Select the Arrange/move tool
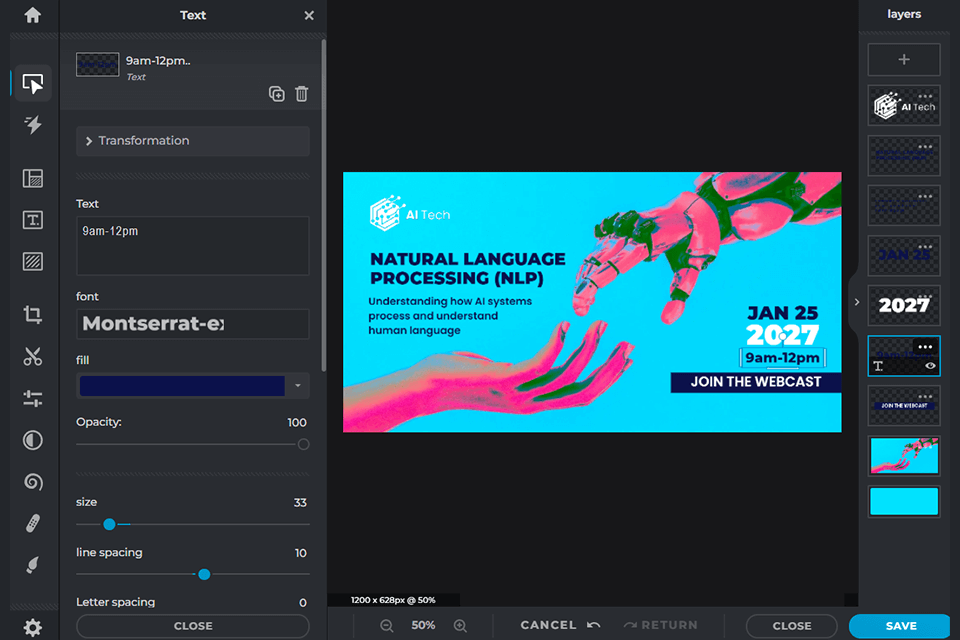The width and height of the screenshot is (960, 640). coord(32,83)
